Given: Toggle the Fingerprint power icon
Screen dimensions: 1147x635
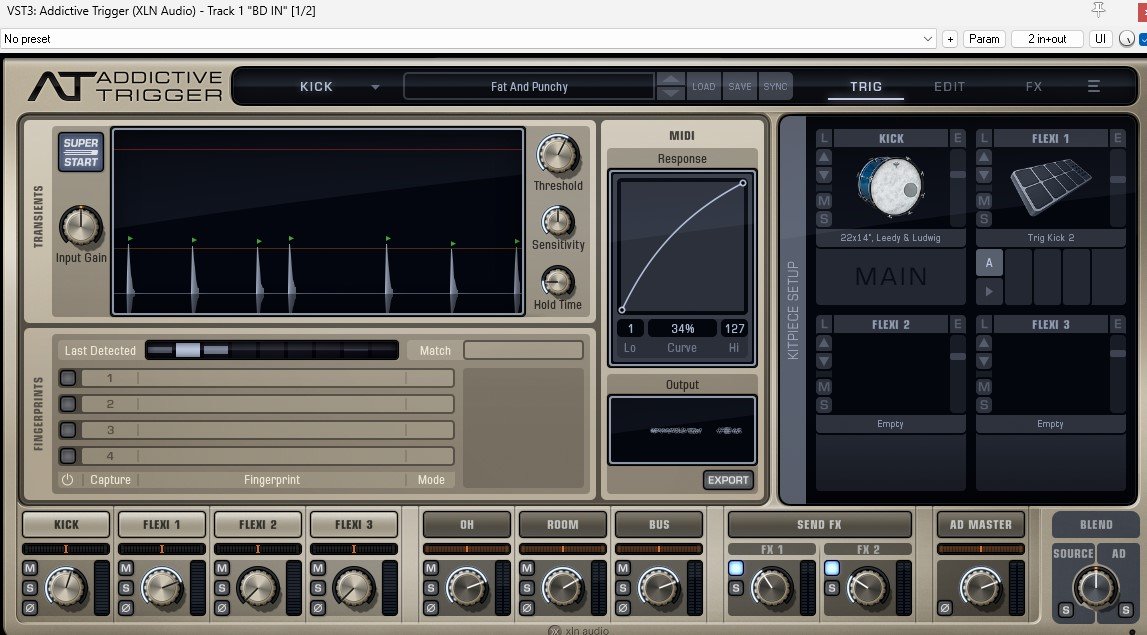Looking at the screenshot, I should 67,480.
